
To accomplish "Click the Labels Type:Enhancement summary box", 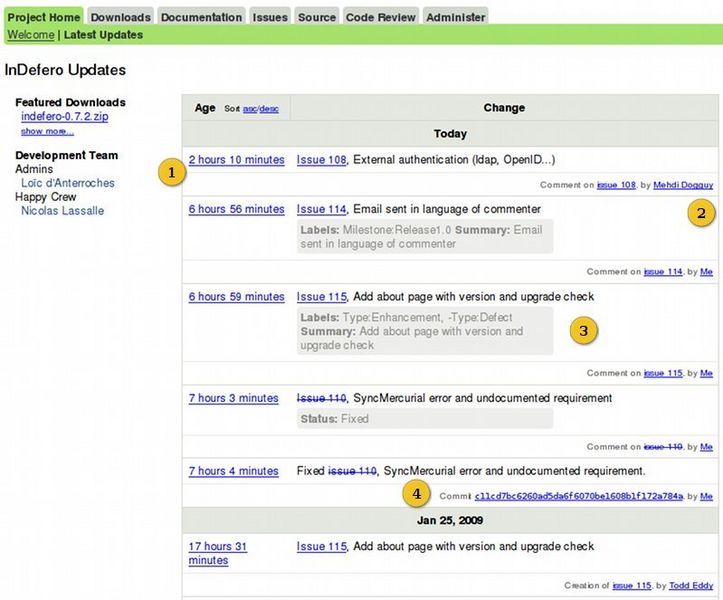I will (425, 331).
